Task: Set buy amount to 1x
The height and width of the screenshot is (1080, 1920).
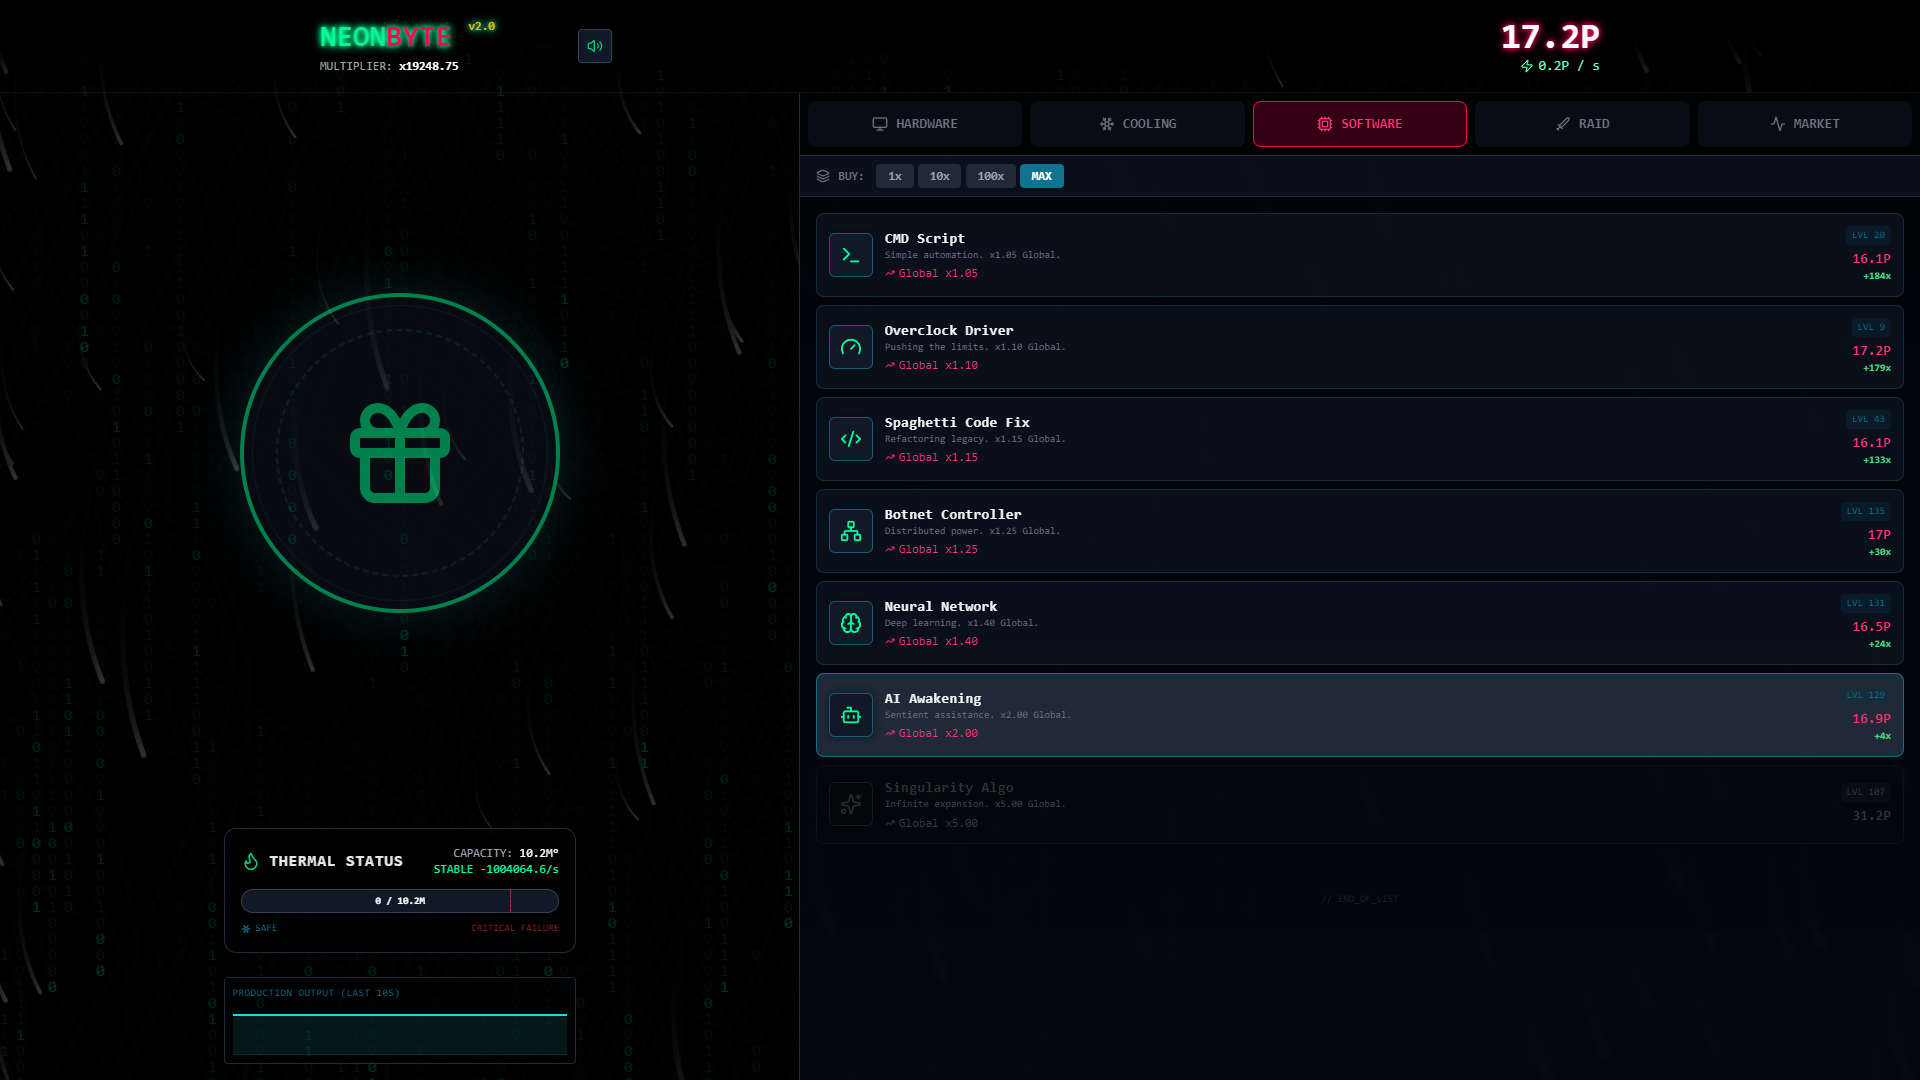Action: click(x=894, y=176)
